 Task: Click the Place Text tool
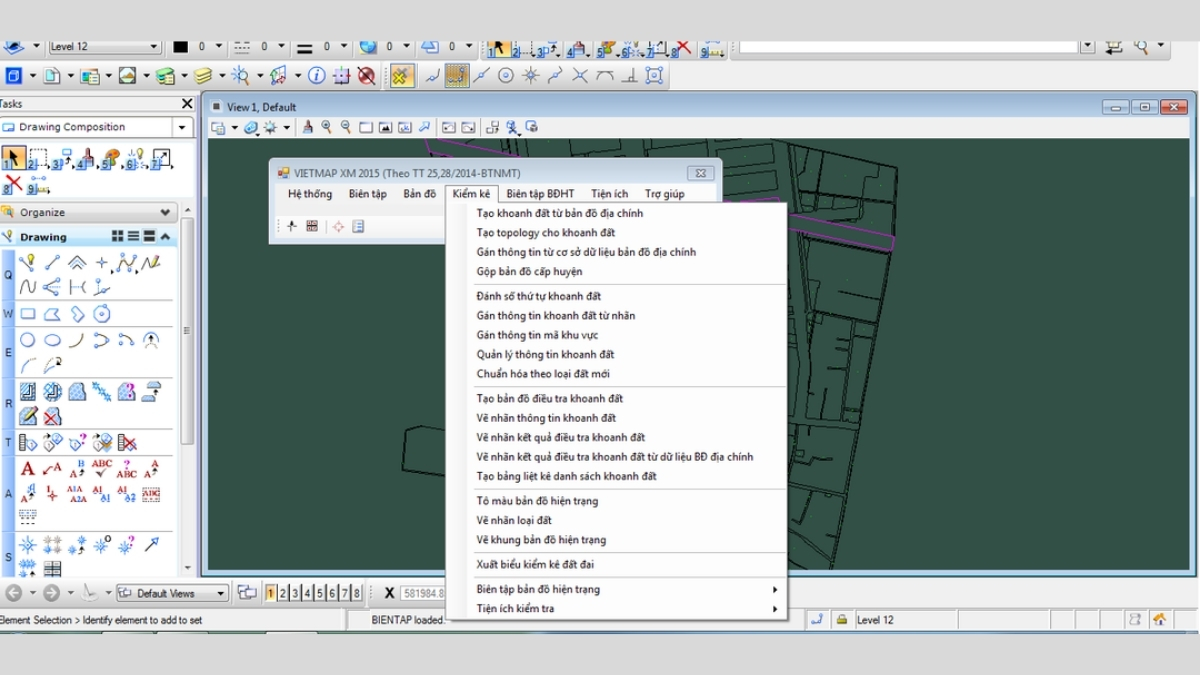pos(28,468)
